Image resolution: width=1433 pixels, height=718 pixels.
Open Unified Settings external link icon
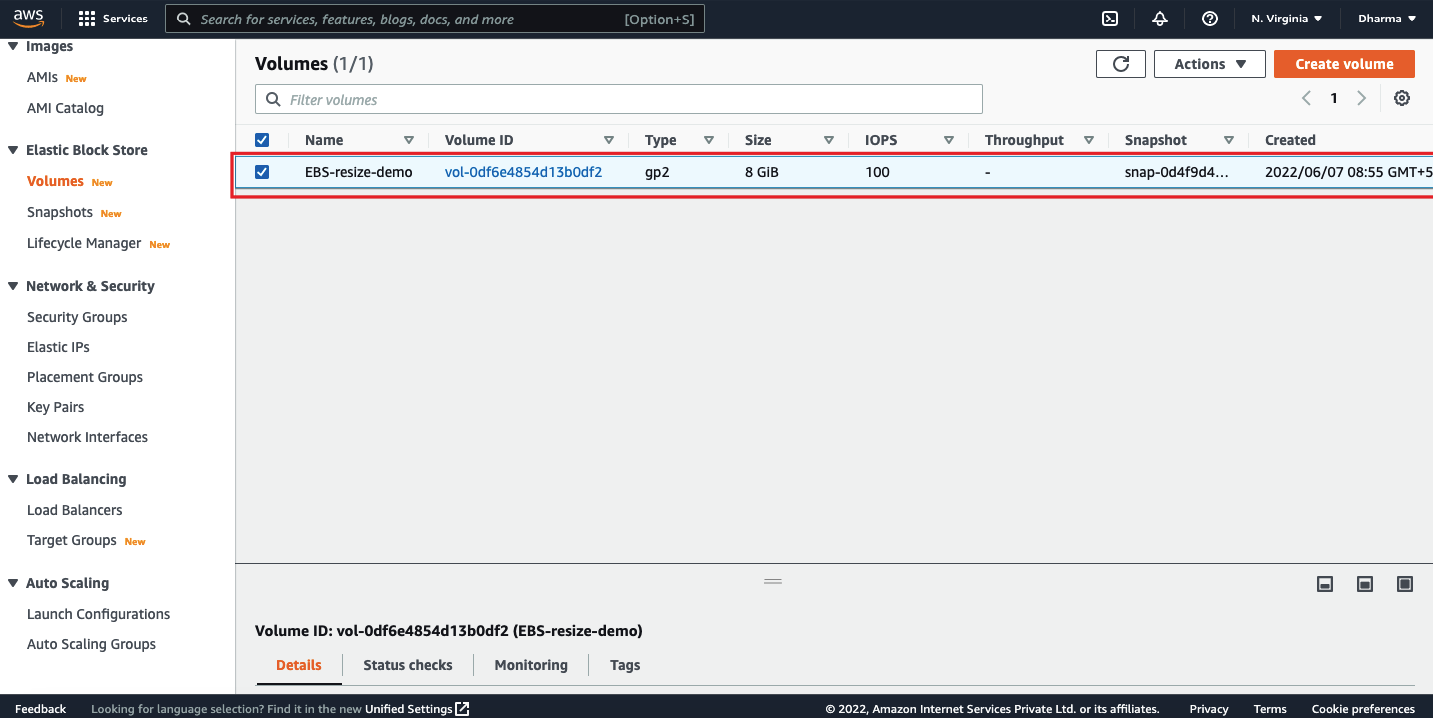462,709
